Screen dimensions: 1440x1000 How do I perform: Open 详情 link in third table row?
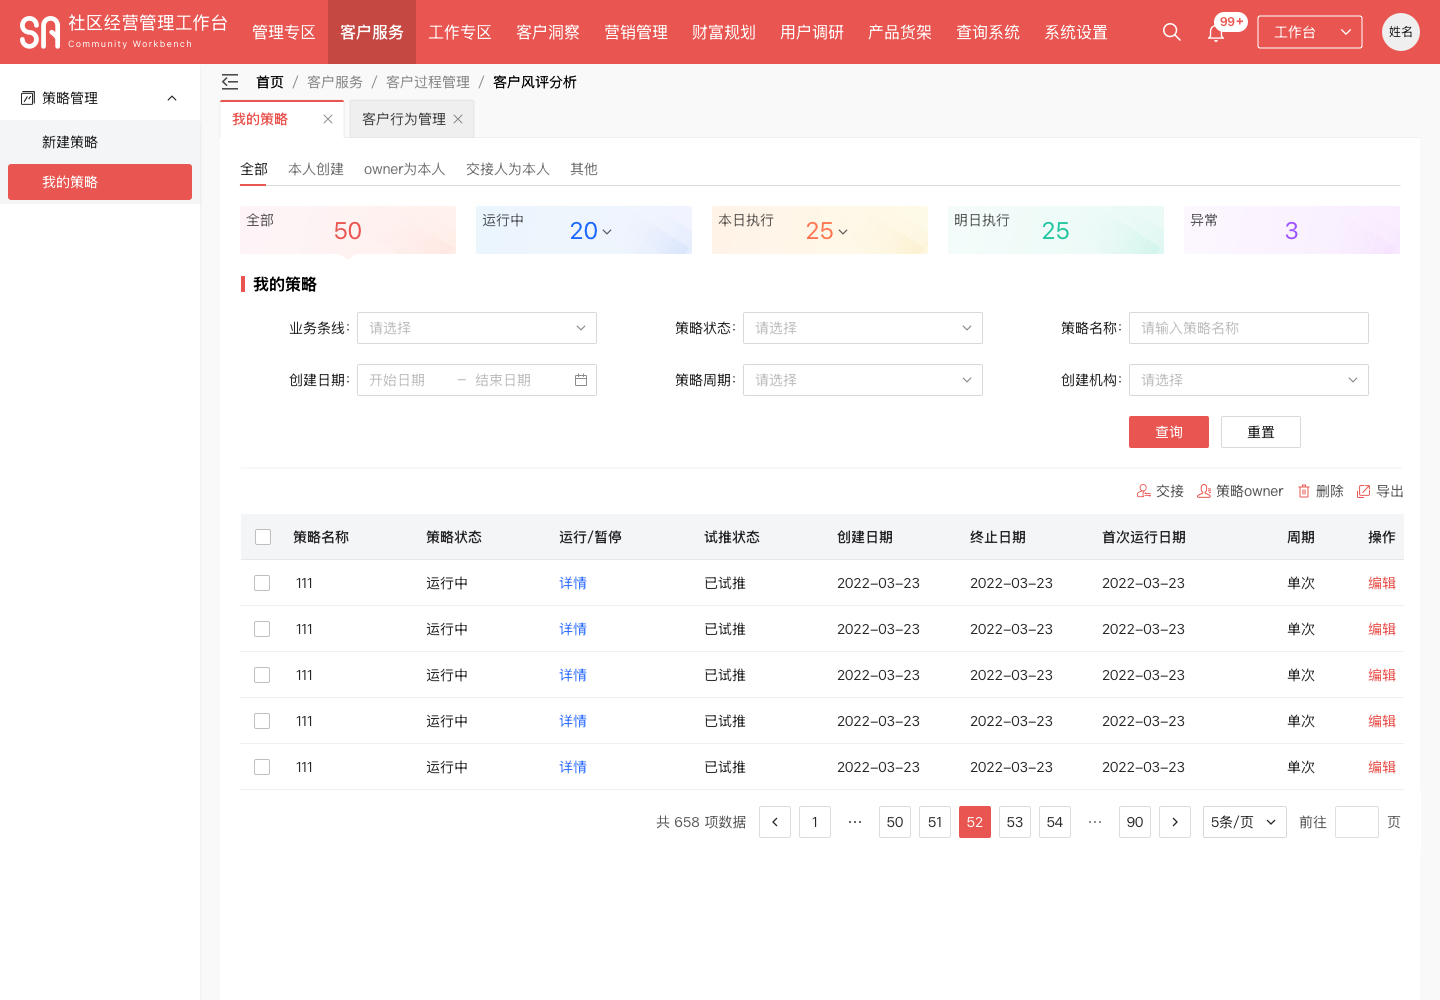[573, 675]
